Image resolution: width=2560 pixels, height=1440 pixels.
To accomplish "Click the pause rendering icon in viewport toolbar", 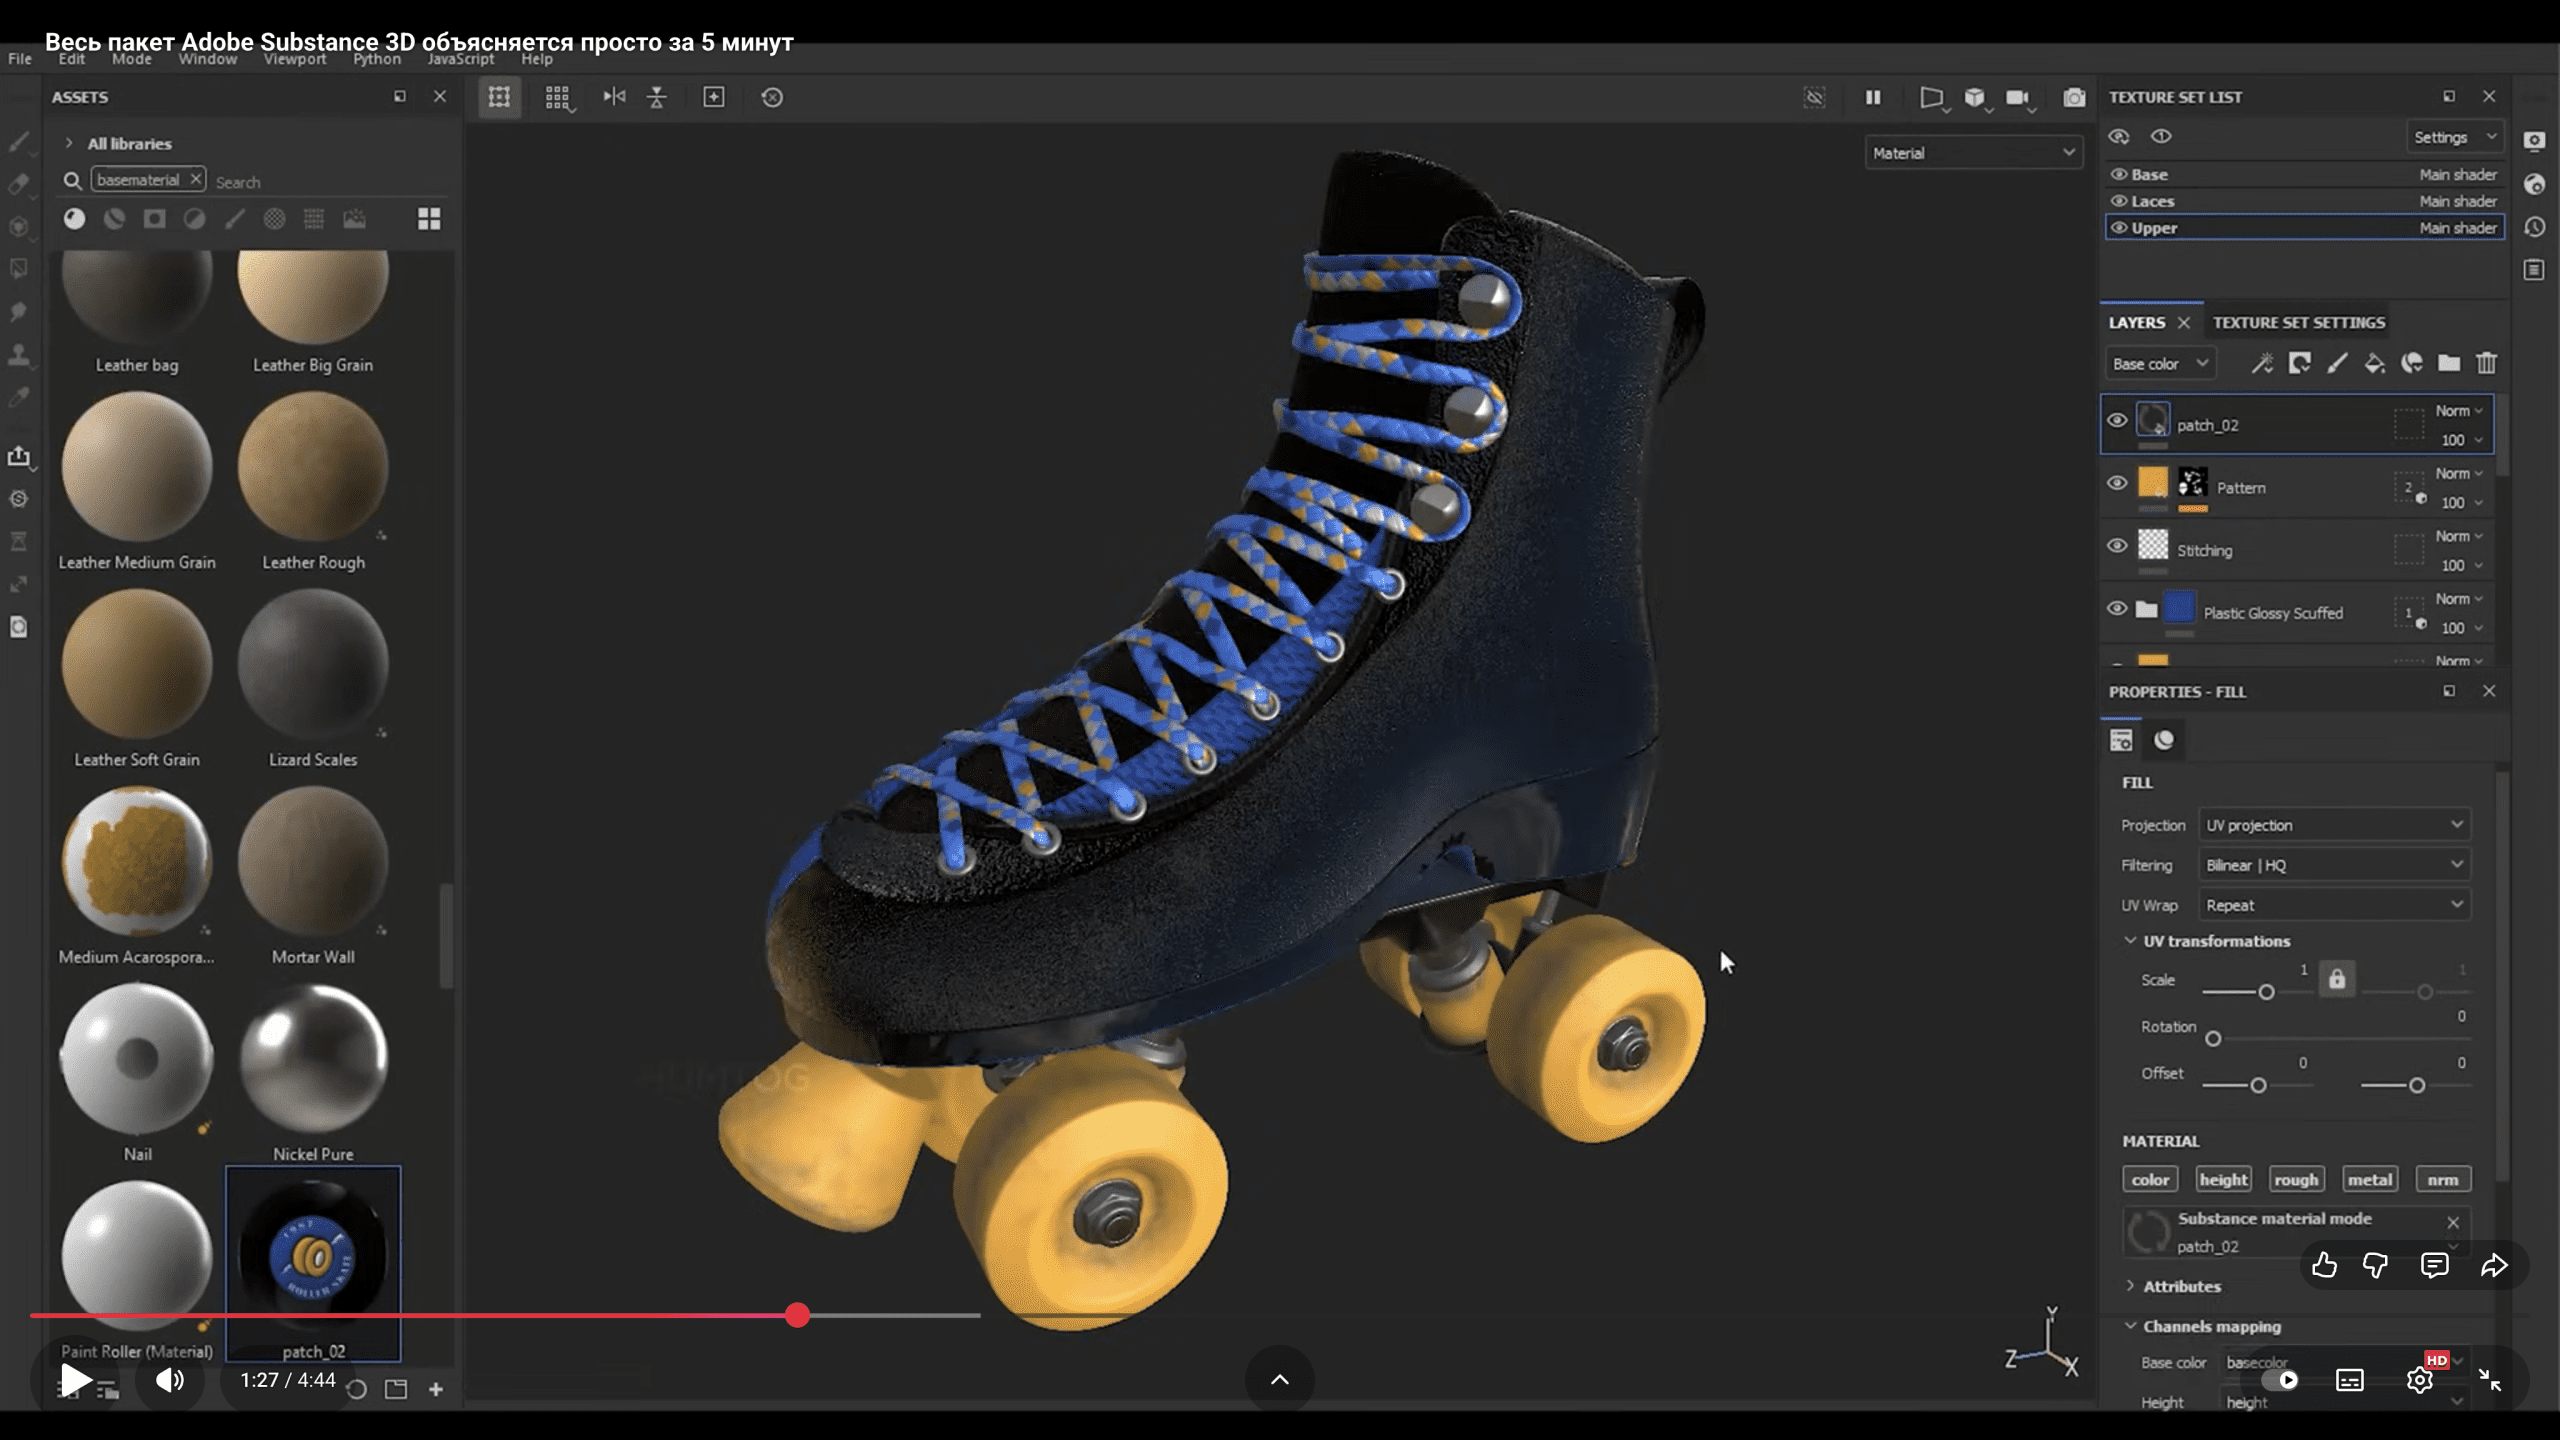I will coord(1873,97).
